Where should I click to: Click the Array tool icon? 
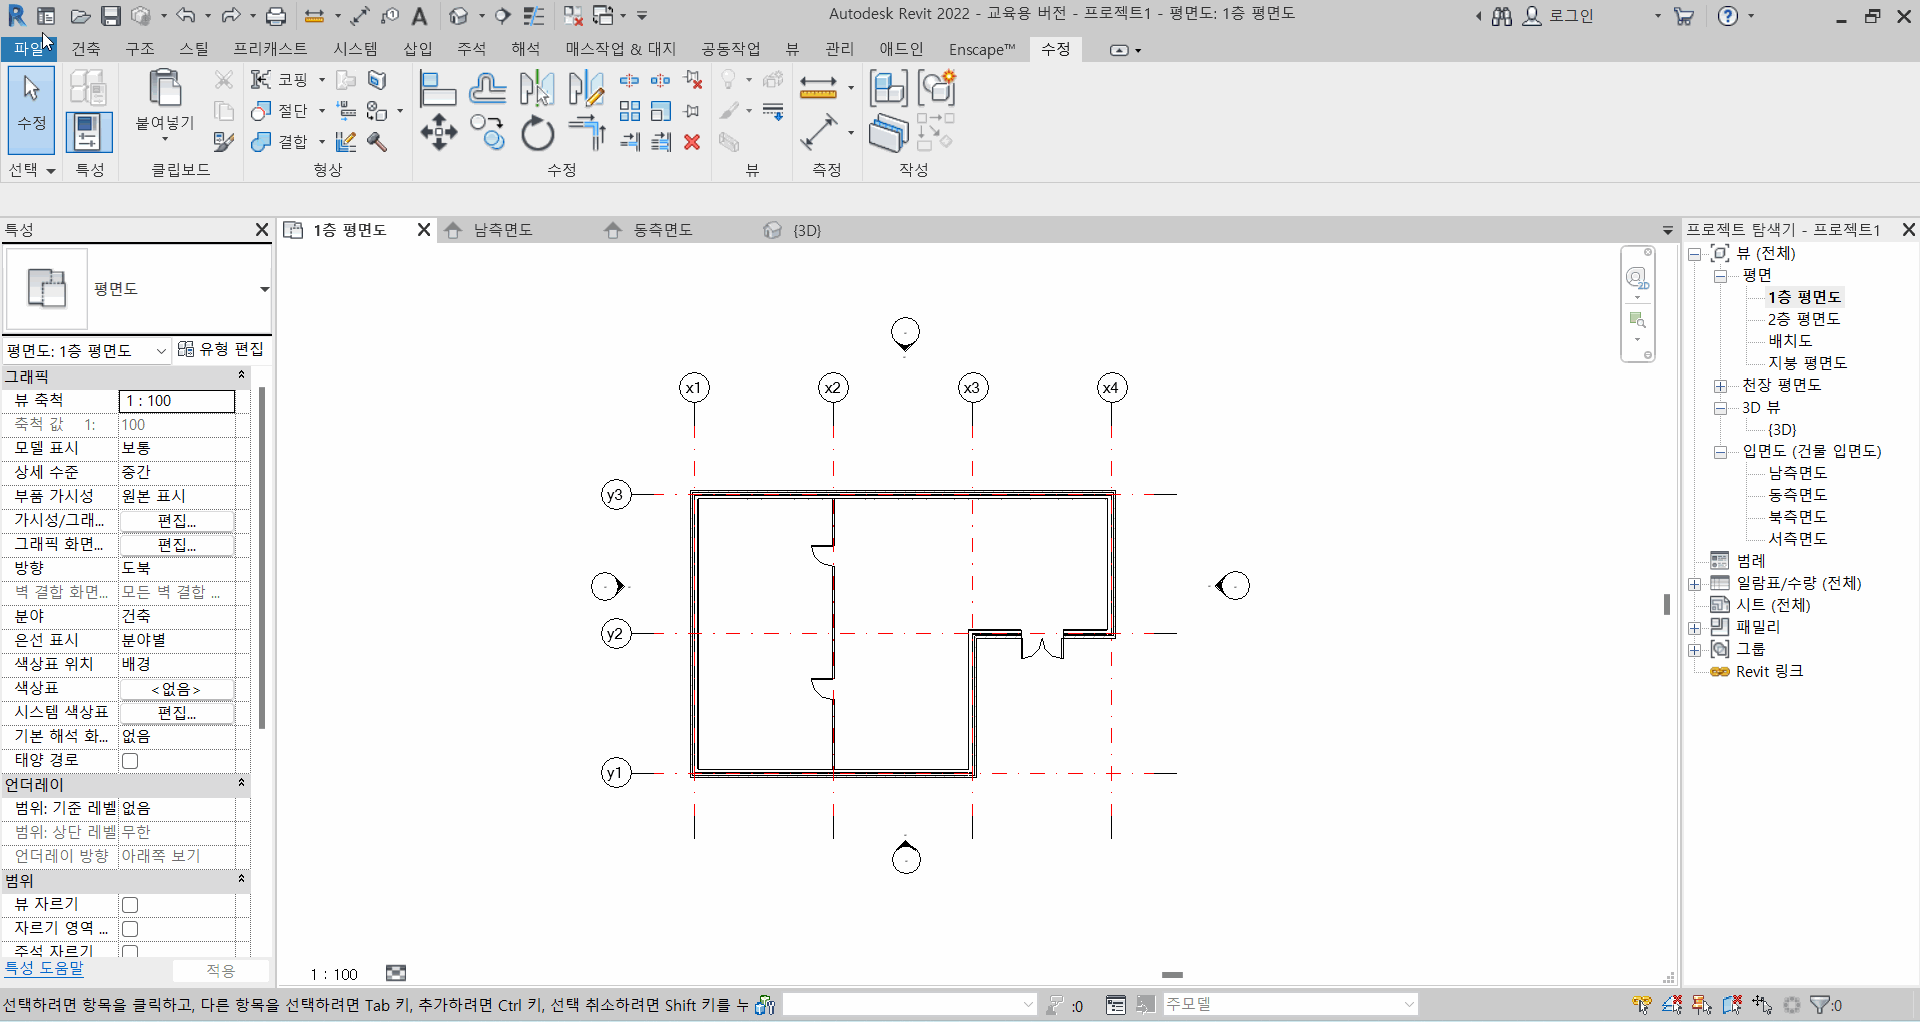(x=630, y=111)
